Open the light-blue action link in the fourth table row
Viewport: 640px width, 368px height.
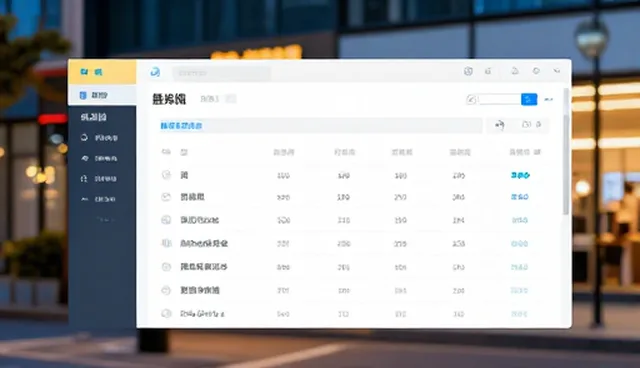(520, 244)
